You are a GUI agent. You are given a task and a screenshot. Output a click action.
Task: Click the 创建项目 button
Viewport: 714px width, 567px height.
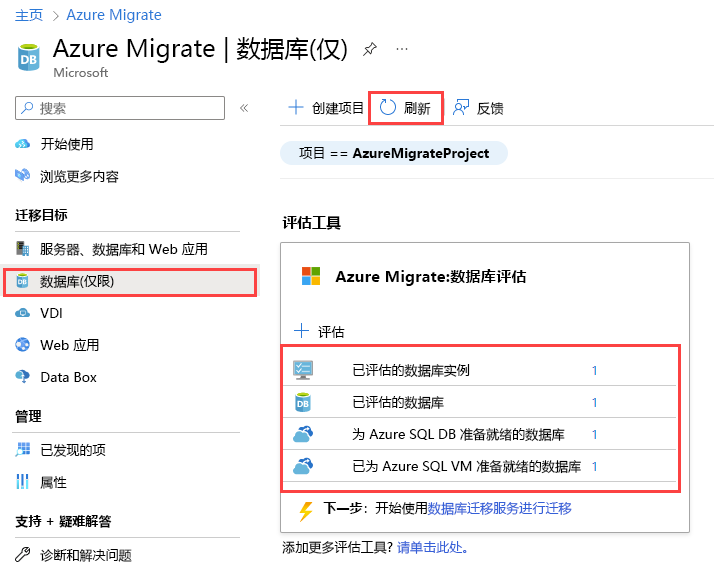point(326,108)
